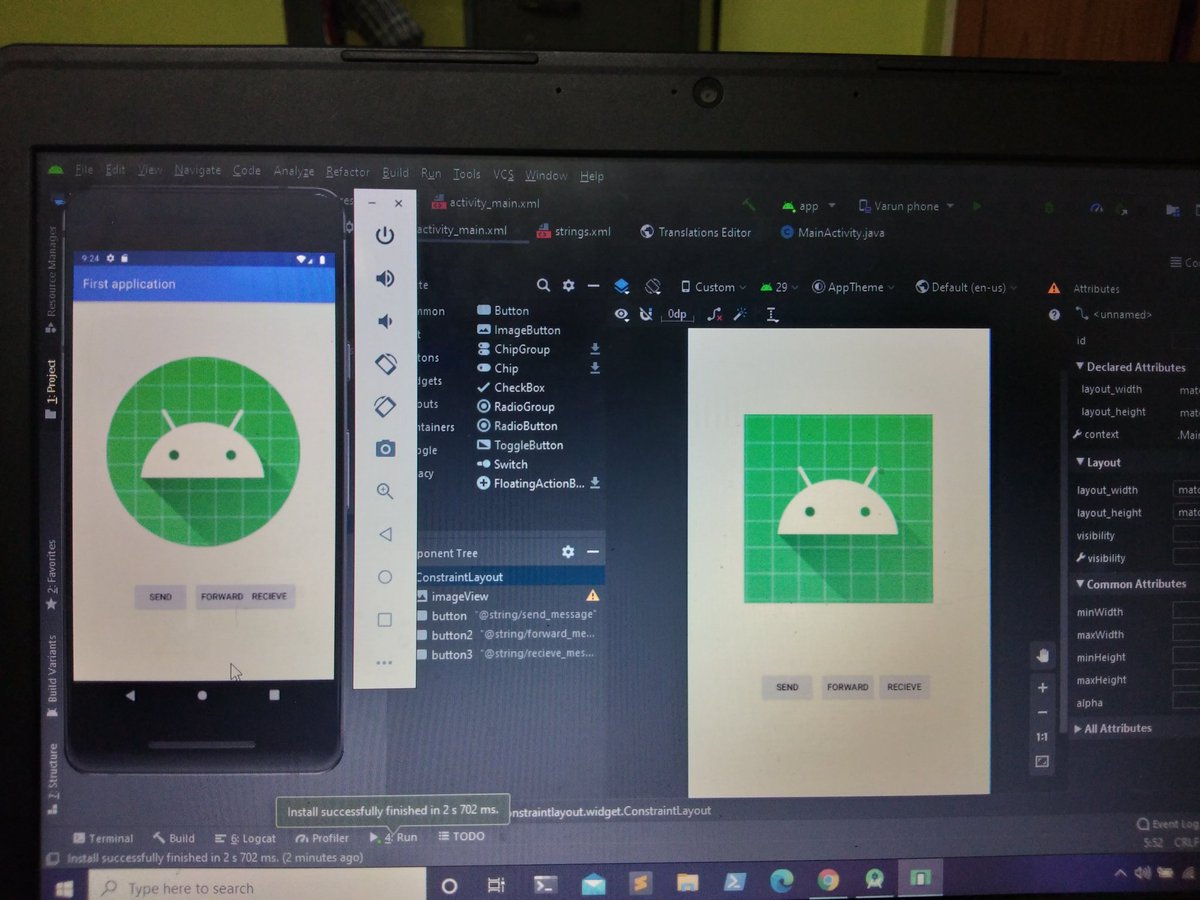This screenshot has height=900, width=1200.
Task: Open Chrome from the taskbar
Action: [827, 880]
